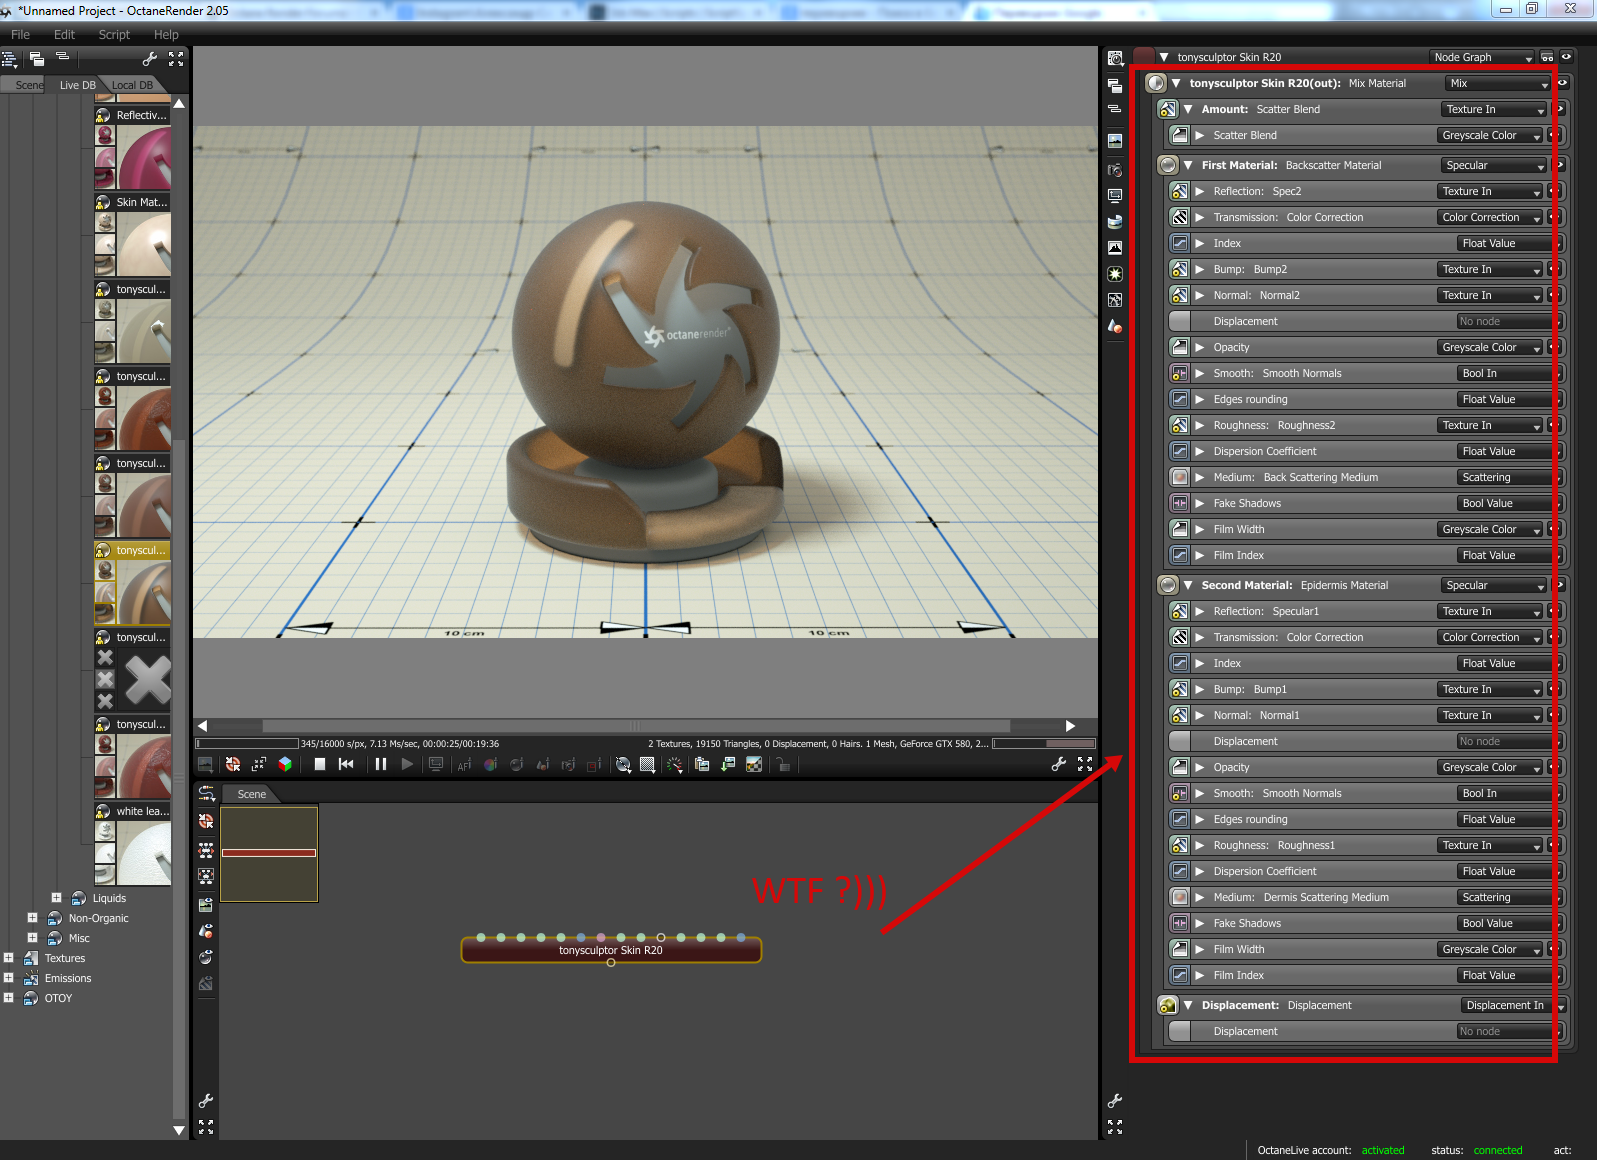
Task: Maximize the node graph editor panel
Action: click(206, 1127)
